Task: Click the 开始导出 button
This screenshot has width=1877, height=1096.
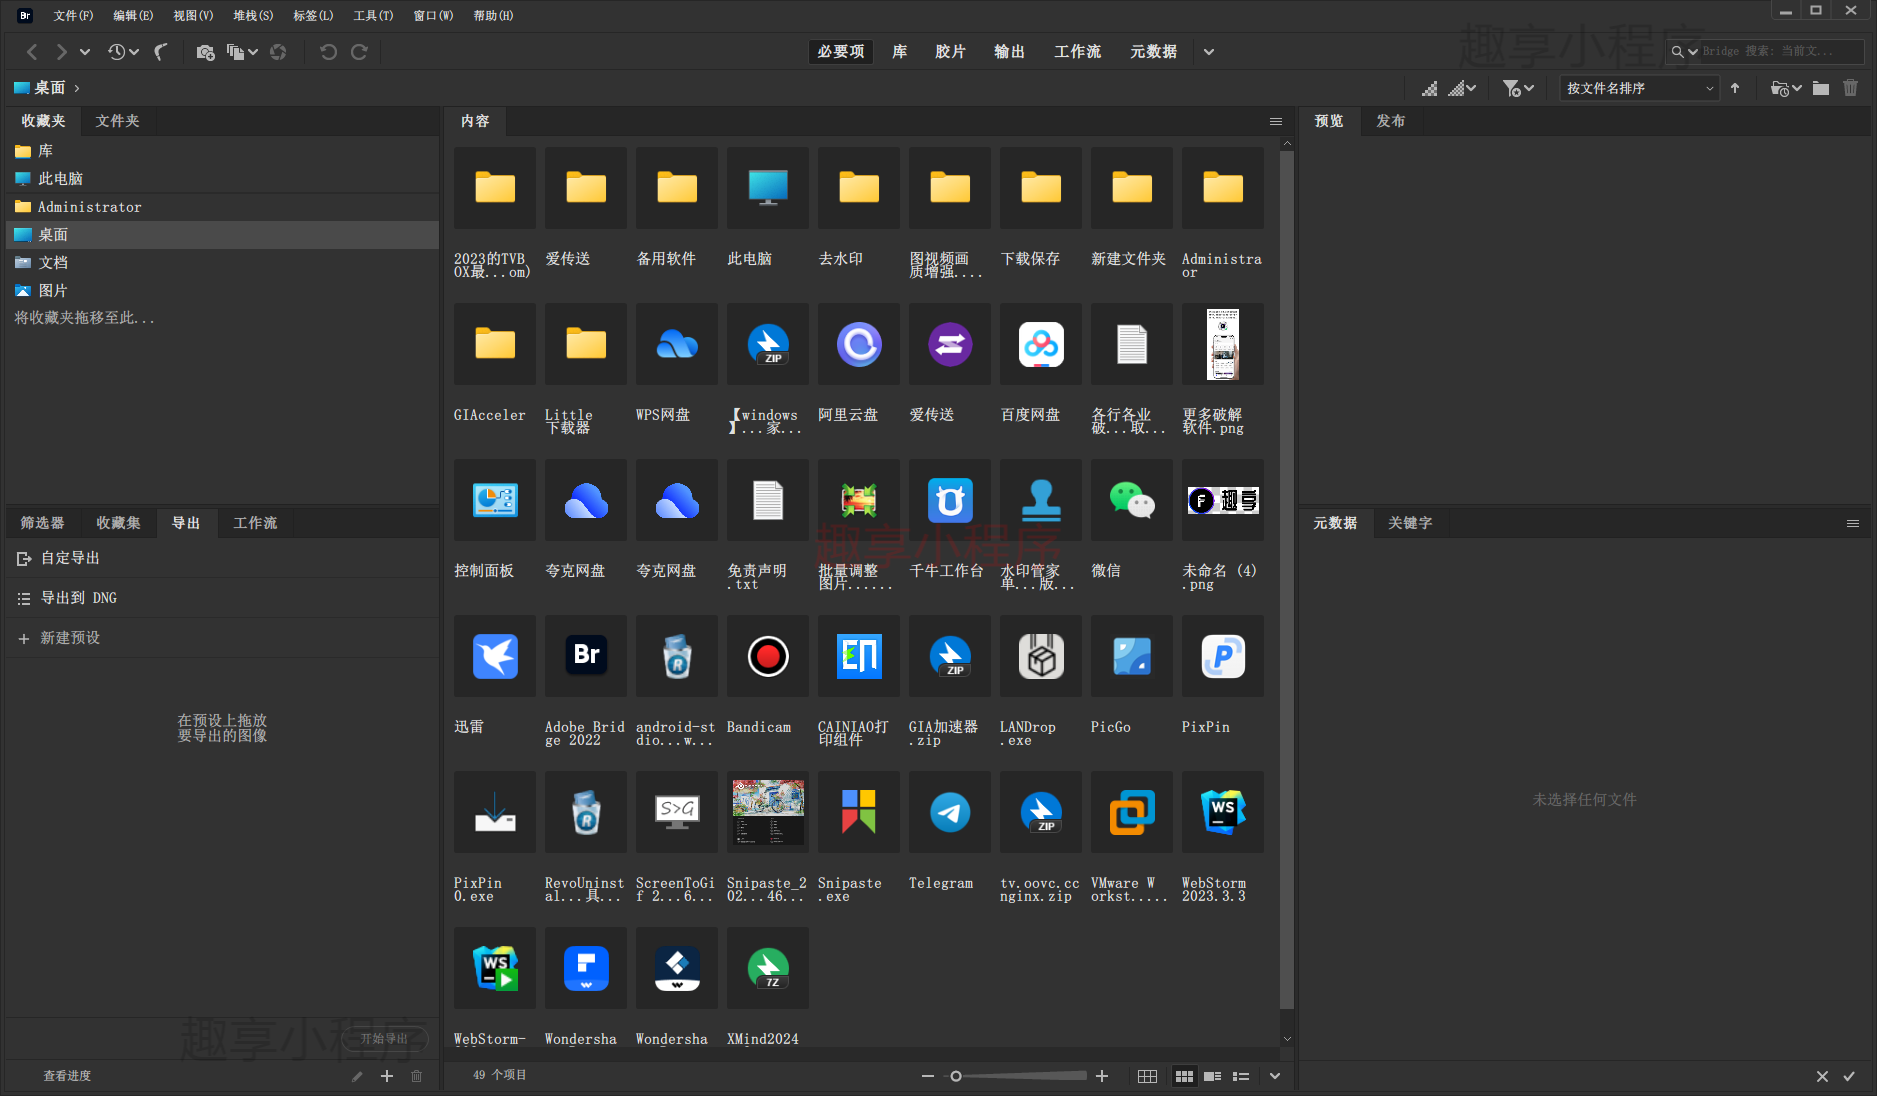Action: [x=384, y=1039]
